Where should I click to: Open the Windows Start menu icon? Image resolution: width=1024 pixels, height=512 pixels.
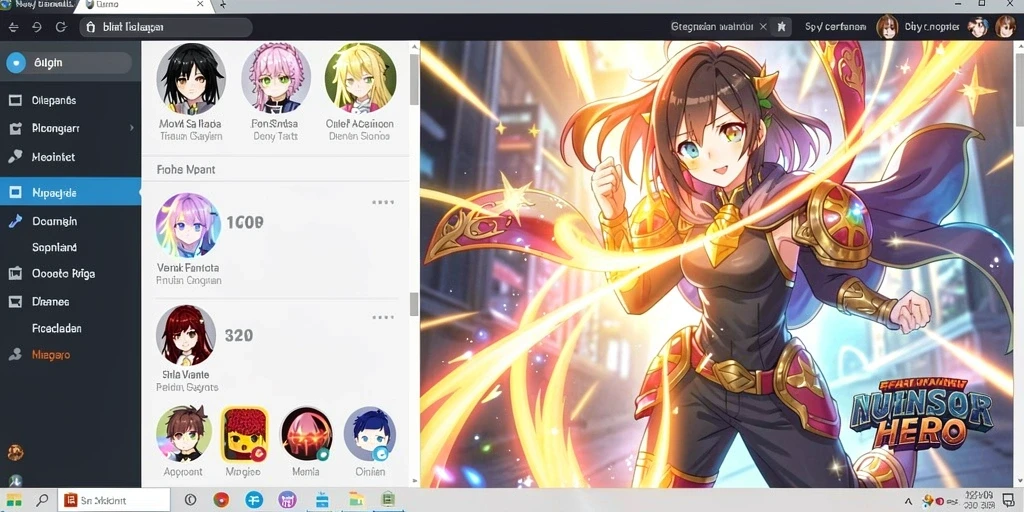(14, 500)
